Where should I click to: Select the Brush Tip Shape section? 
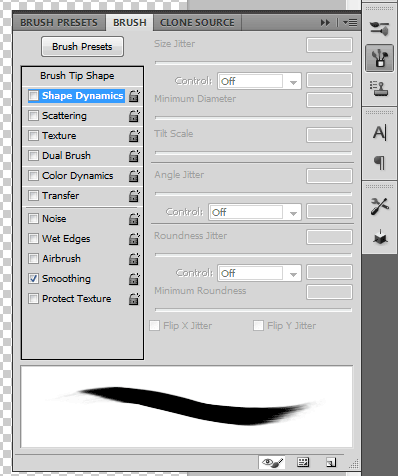tap(77, 76)
